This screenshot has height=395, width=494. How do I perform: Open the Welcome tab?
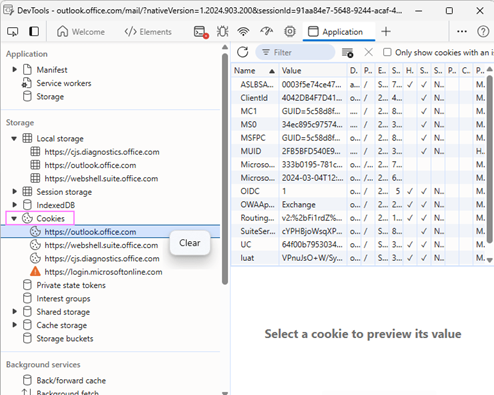point(81,32)
